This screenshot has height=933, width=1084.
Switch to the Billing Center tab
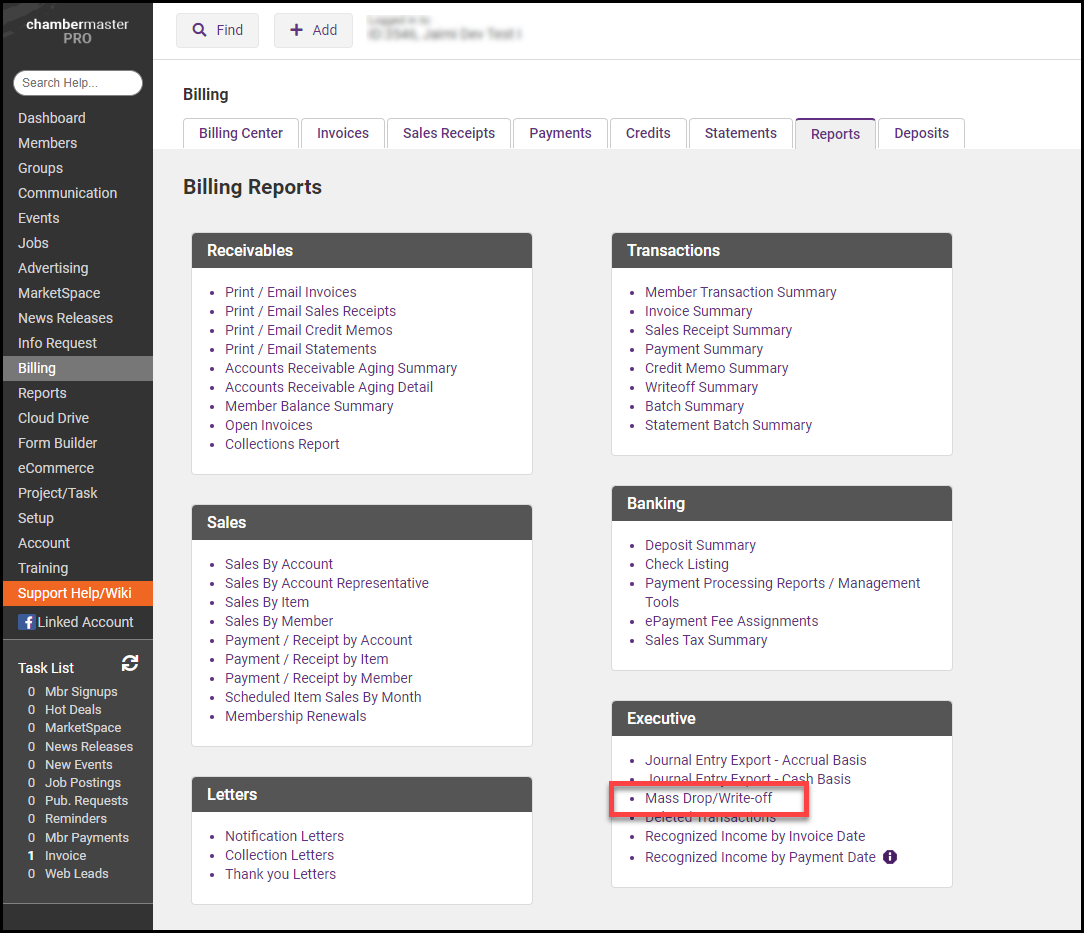[x=241, y=133]
